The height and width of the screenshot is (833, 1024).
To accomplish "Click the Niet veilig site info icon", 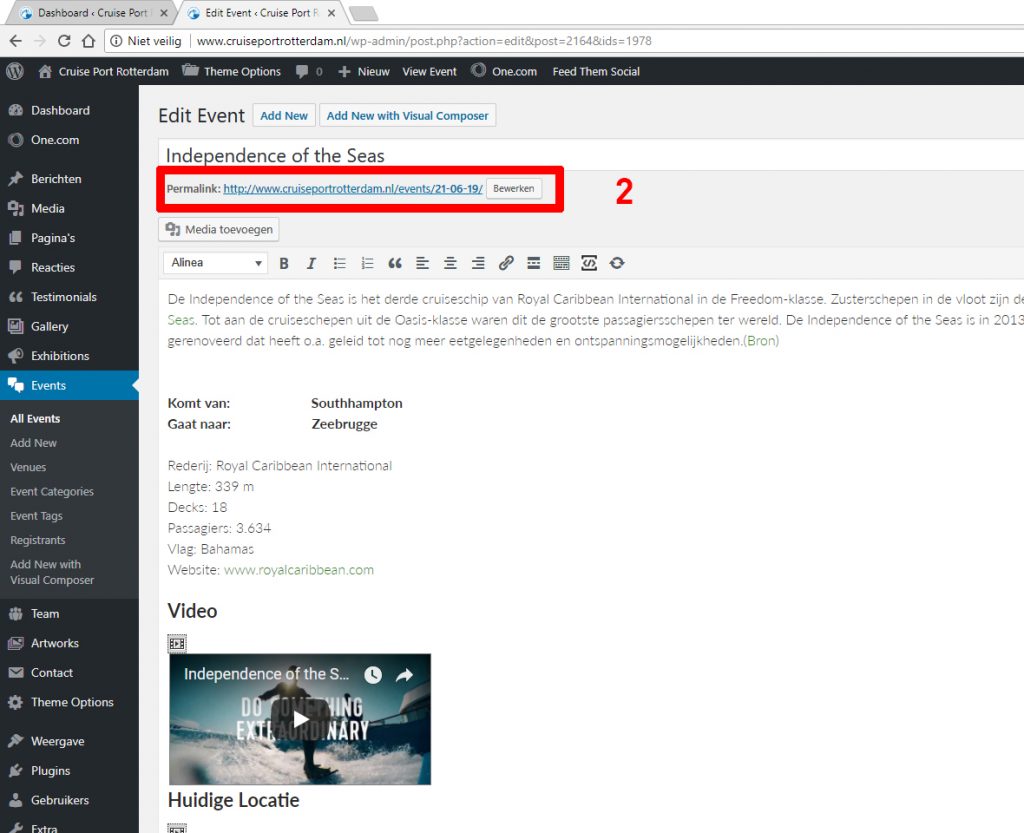I will (x=116, y=40).
